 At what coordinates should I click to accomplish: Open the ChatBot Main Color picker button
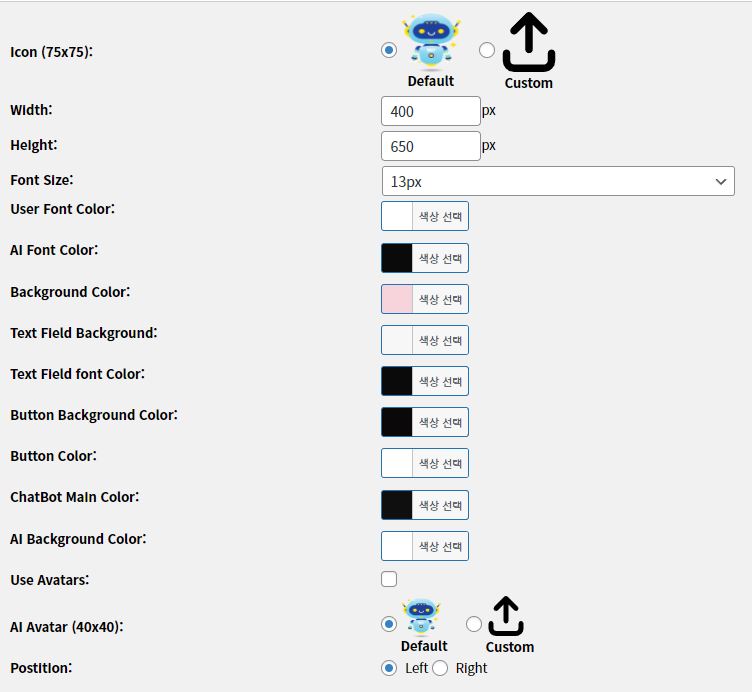tap(440, 504)
